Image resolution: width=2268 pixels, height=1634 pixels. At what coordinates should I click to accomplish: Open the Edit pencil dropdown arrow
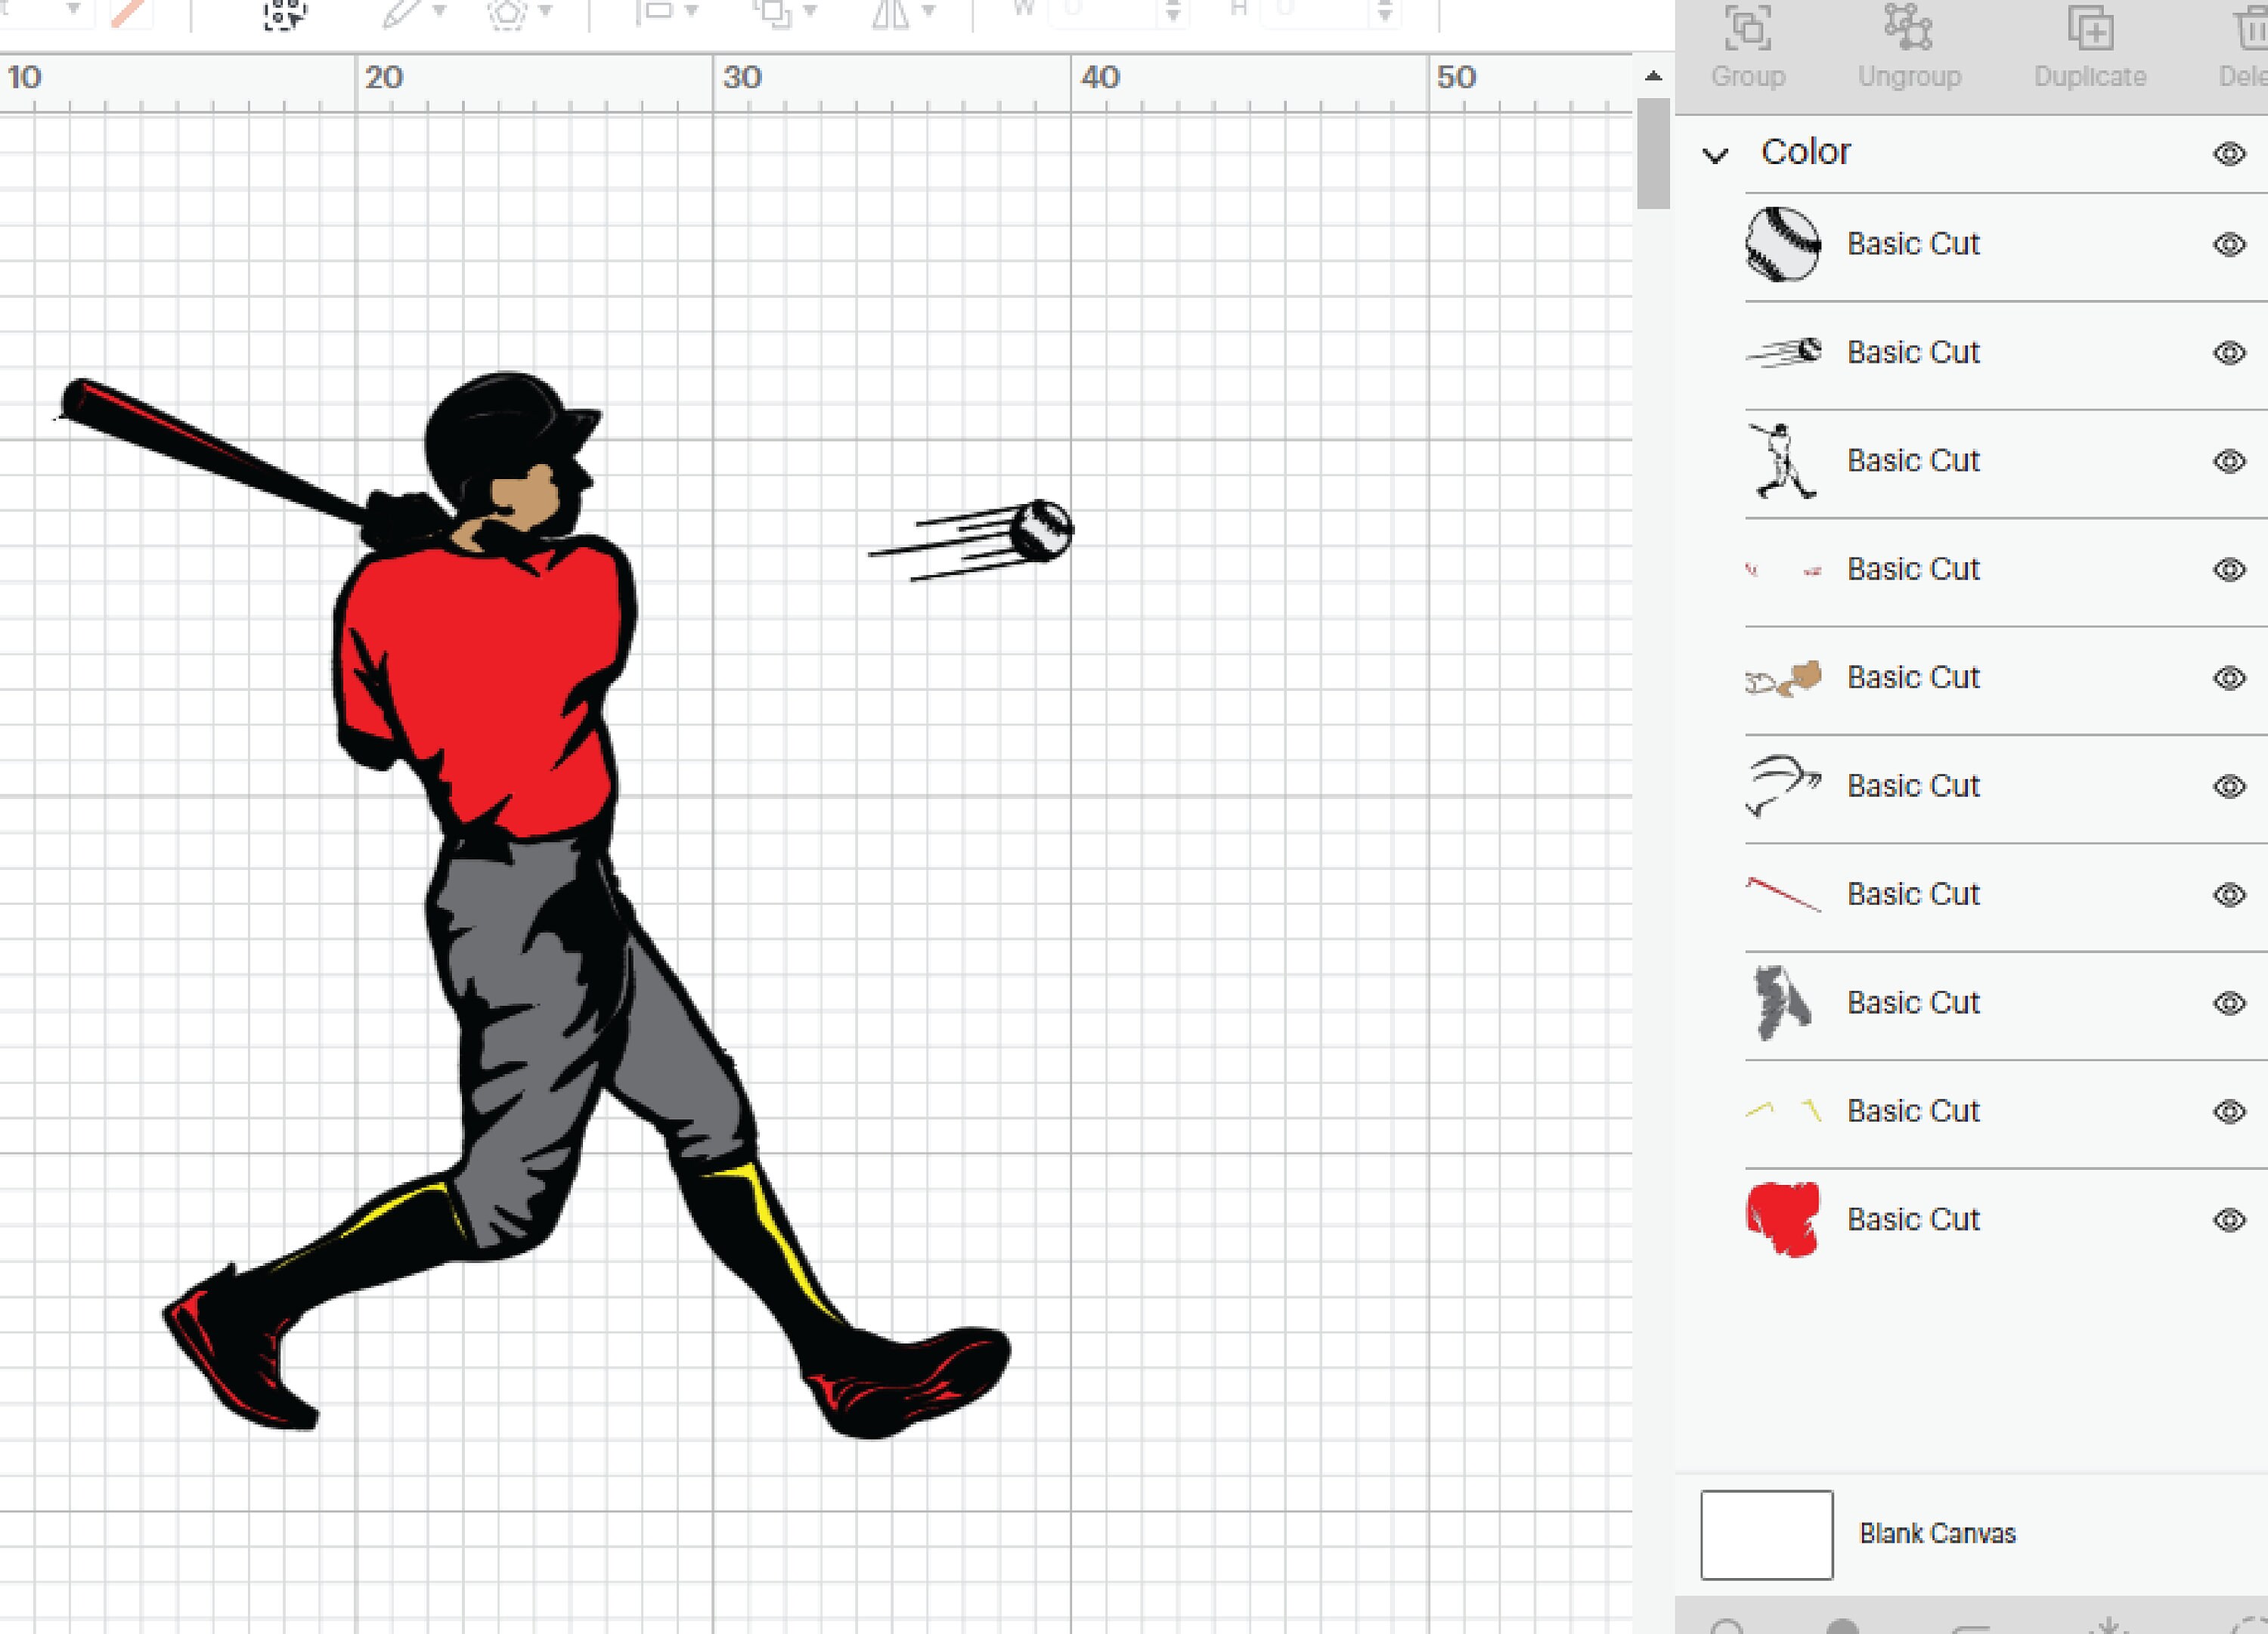(438, 11)
